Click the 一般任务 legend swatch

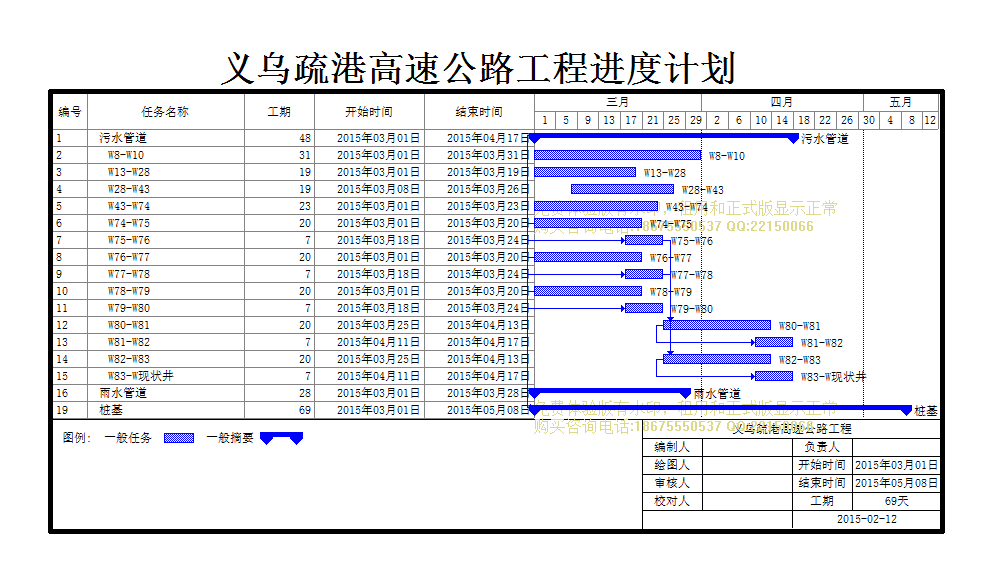179,438
